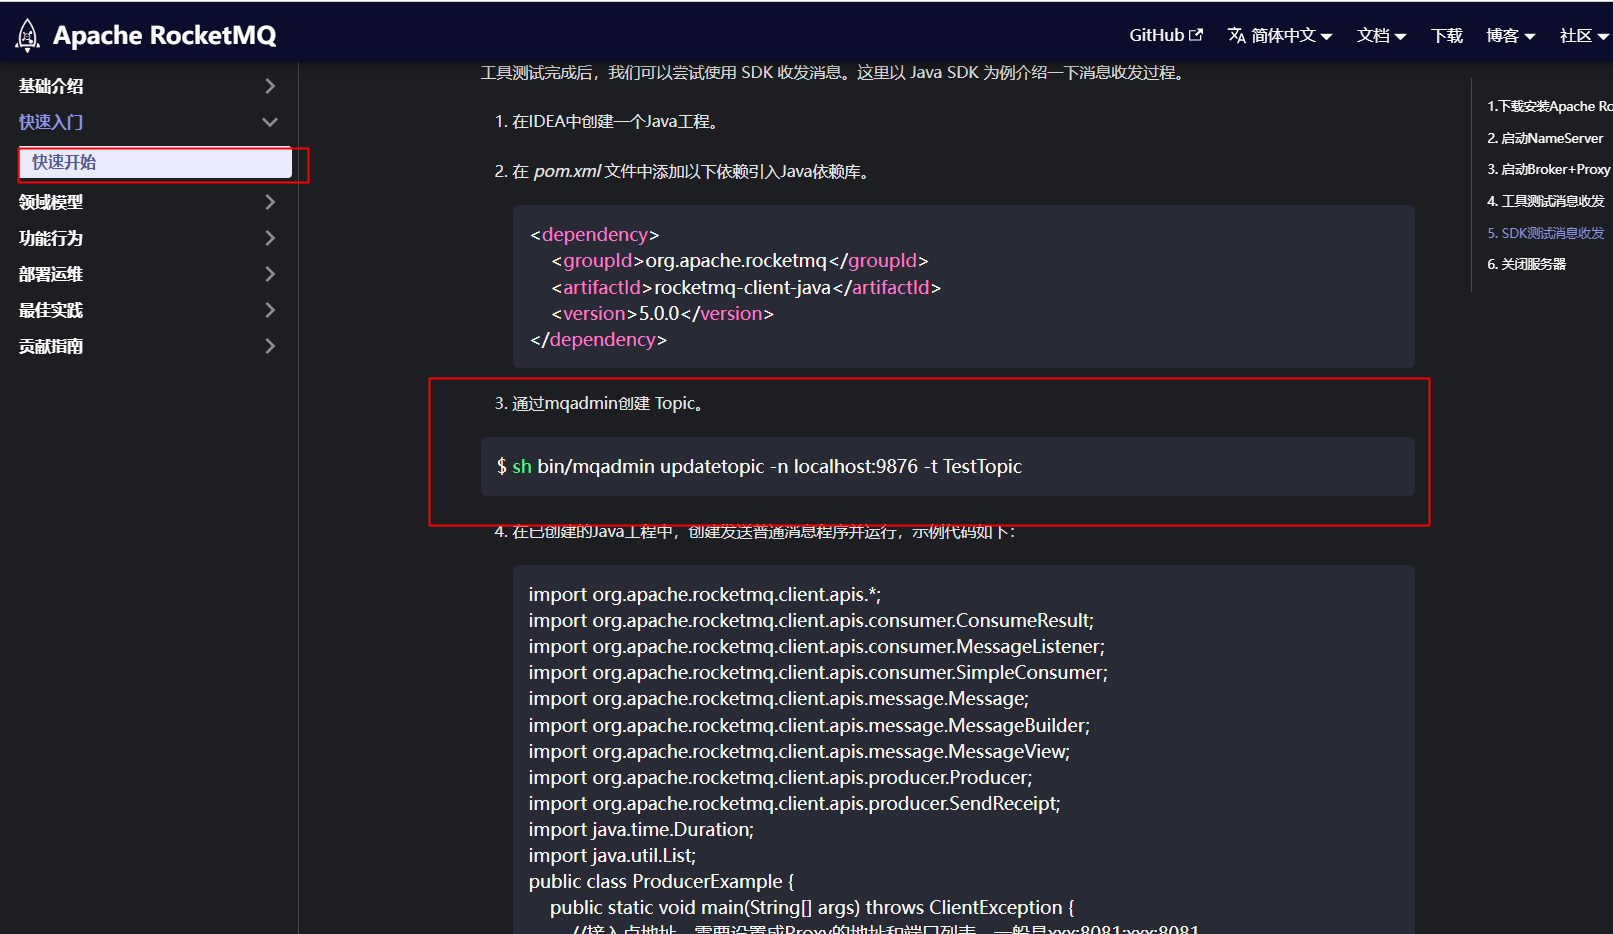
Task: Click the import java.util.List line
Action: 612,855
